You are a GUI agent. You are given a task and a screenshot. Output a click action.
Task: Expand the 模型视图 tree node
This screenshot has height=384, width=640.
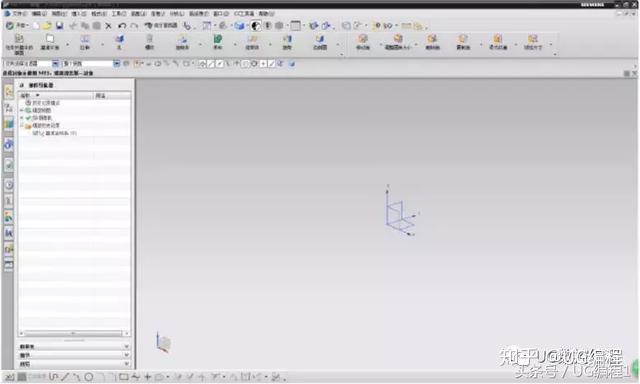[22, 110]
